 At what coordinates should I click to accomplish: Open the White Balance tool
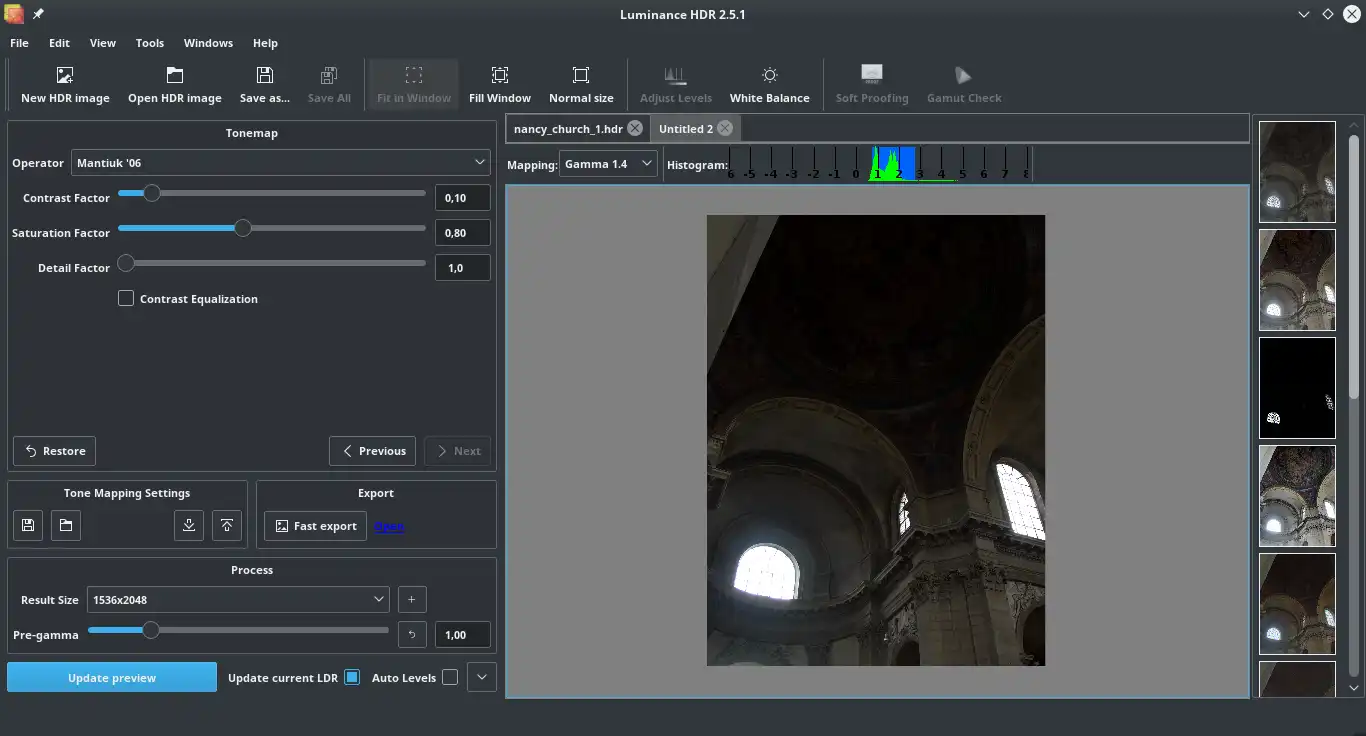(x=769, y=84)
